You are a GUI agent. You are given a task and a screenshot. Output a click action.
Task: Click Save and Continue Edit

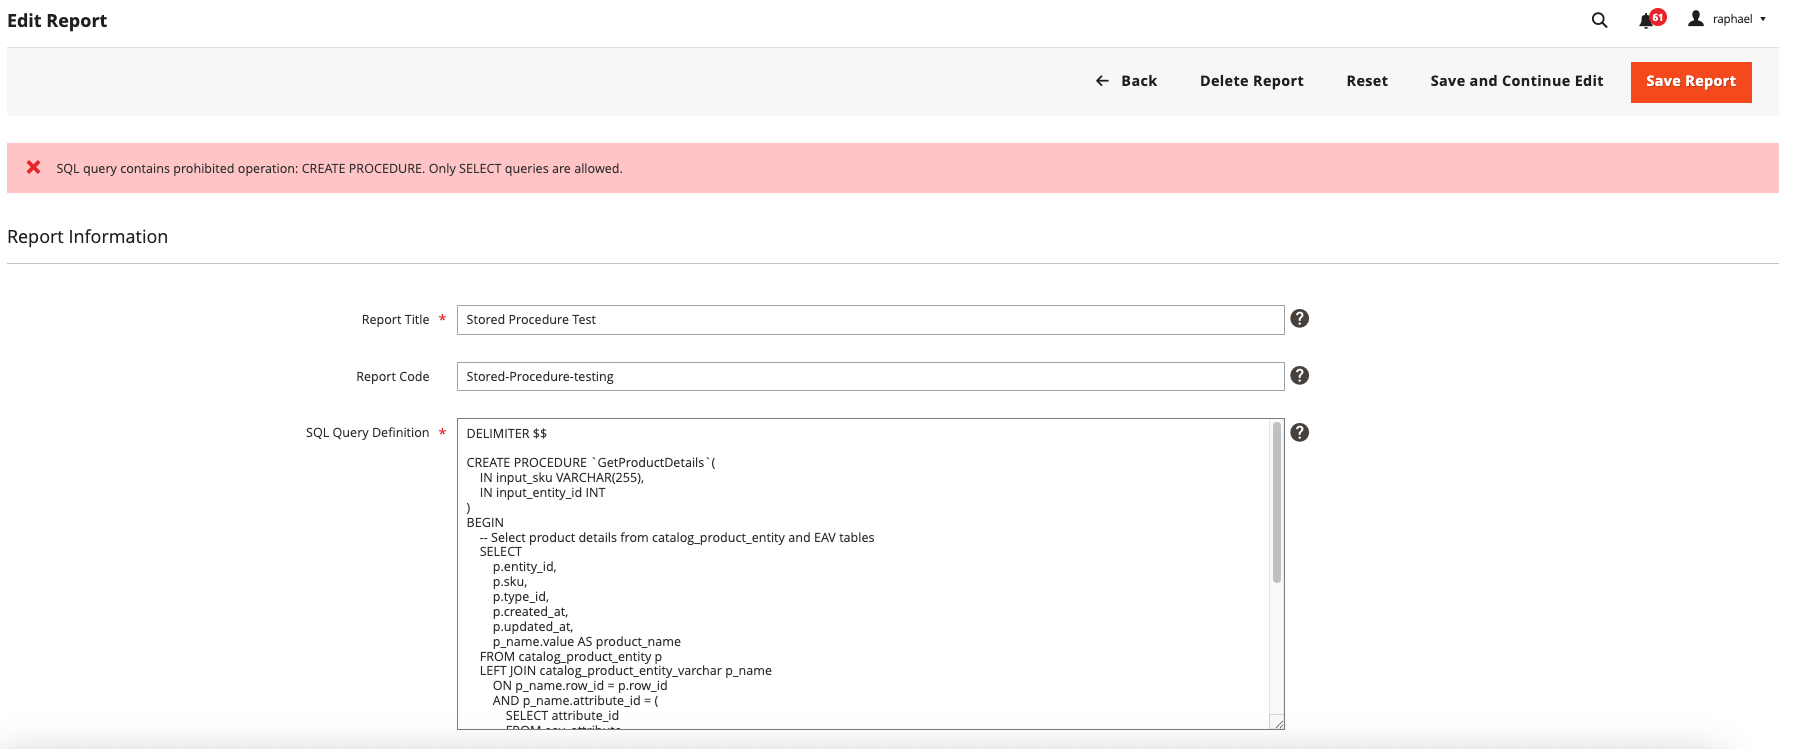tap(1516, 81)
